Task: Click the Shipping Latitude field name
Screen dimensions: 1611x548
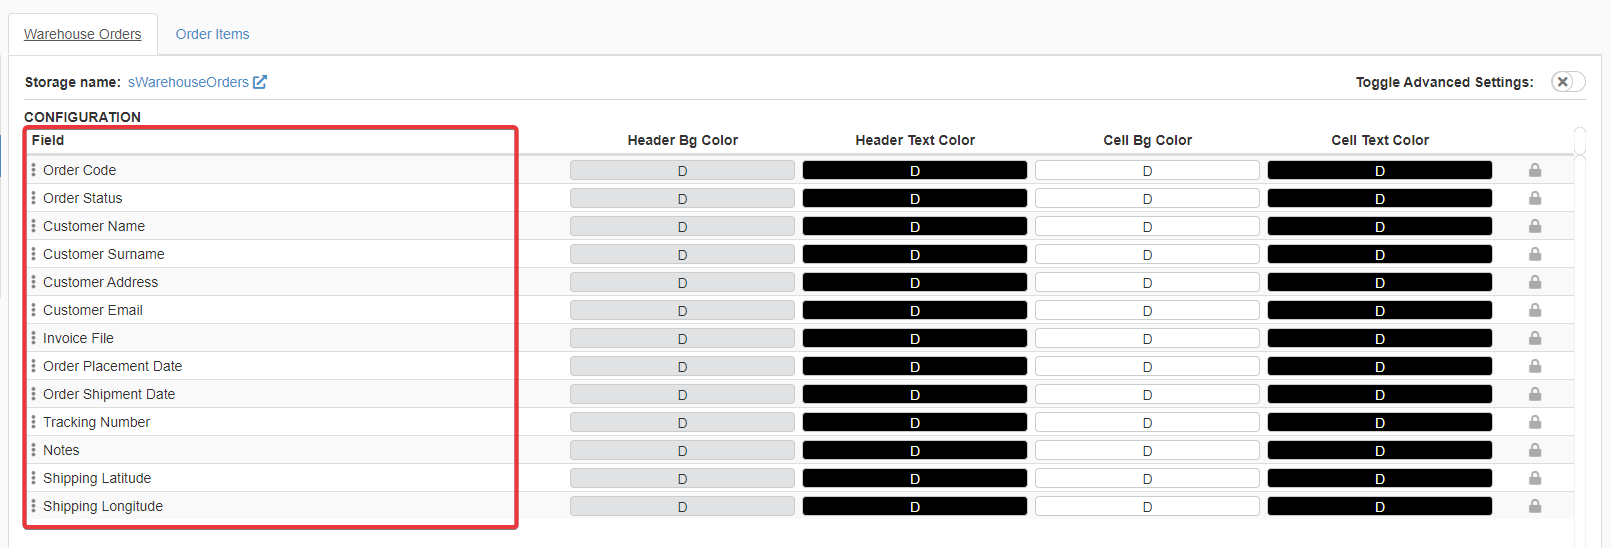Action: tap(97, 478)
